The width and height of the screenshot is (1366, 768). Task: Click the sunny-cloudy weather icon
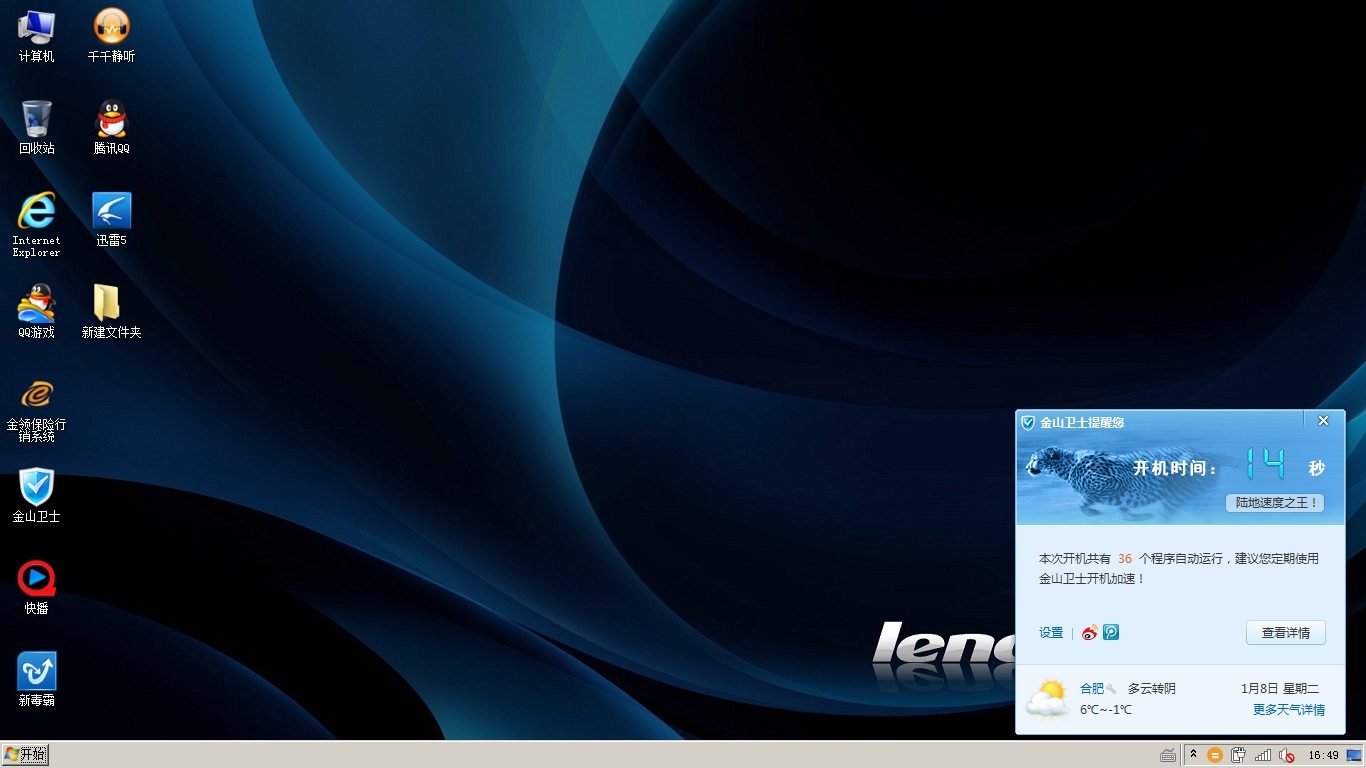pyautogui.click(x=1047, y=698)
